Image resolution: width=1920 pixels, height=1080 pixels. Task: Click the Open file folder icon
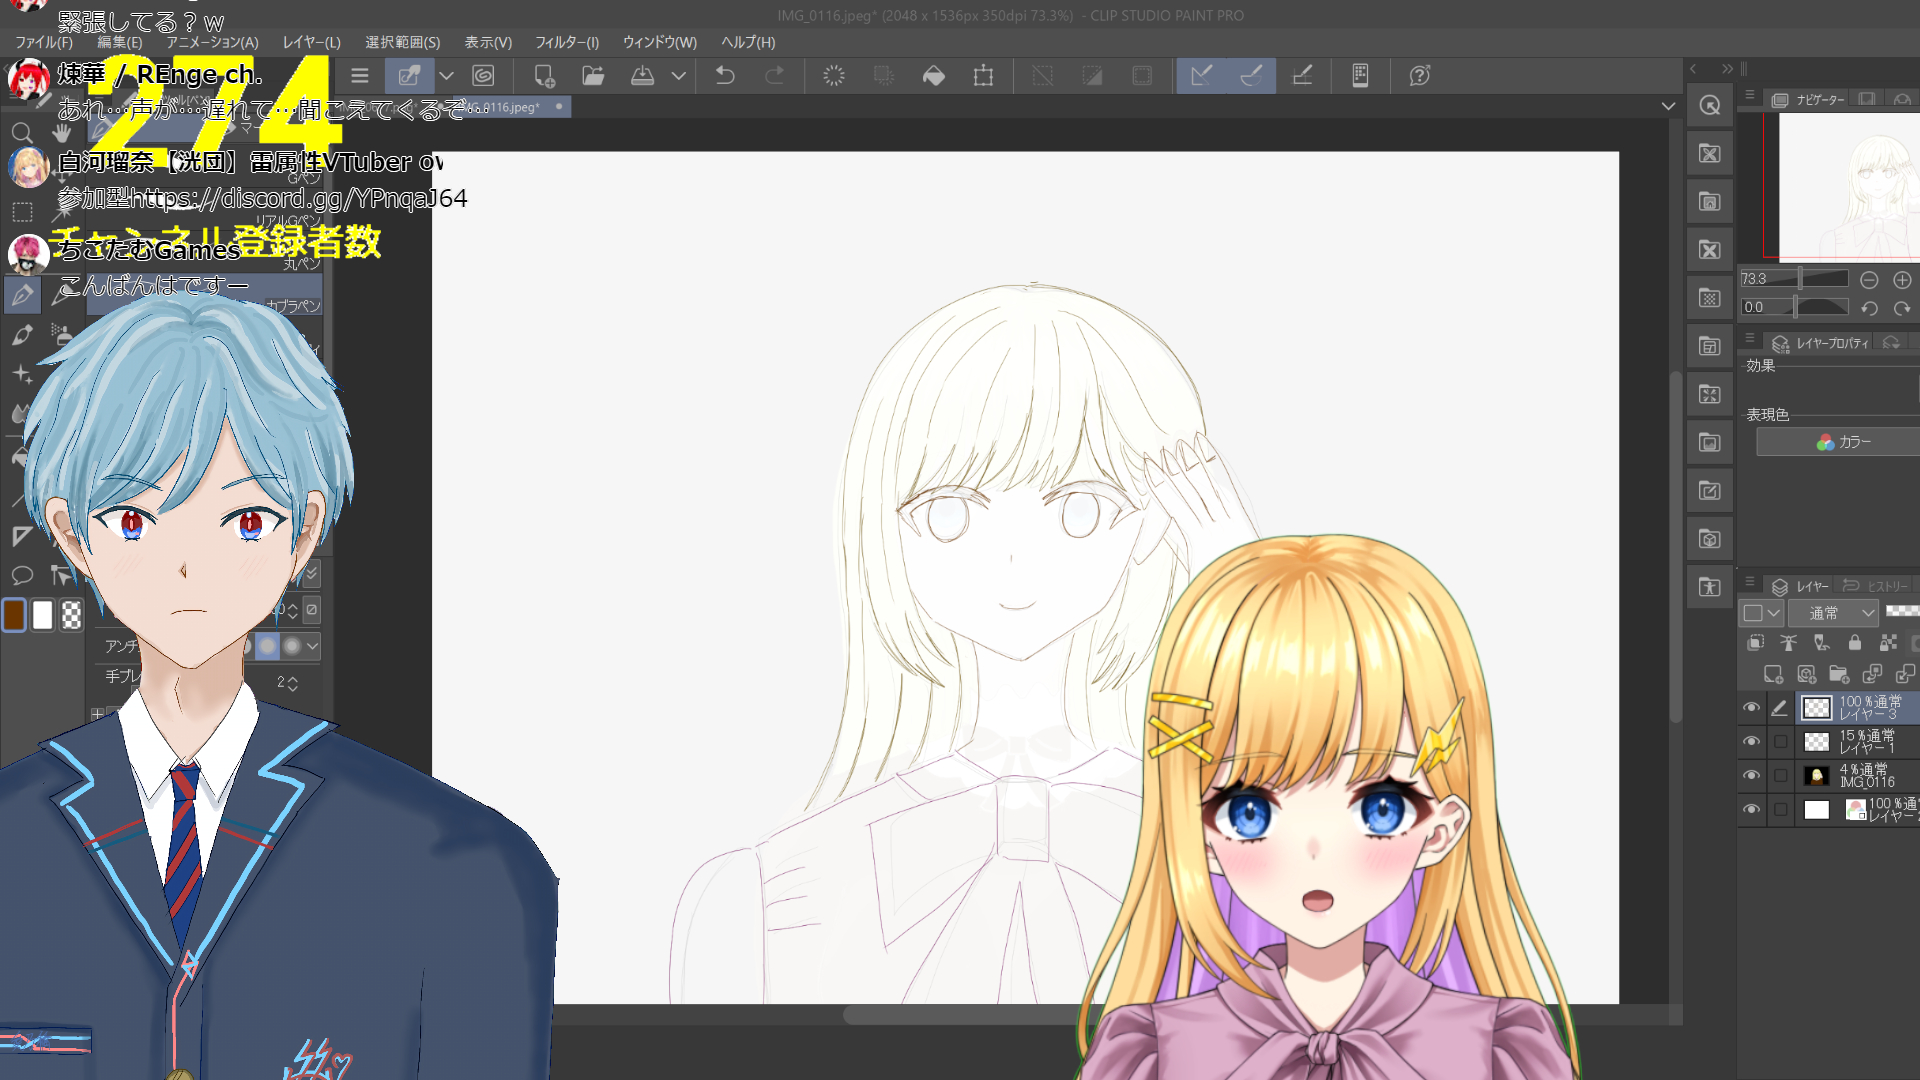593,75
